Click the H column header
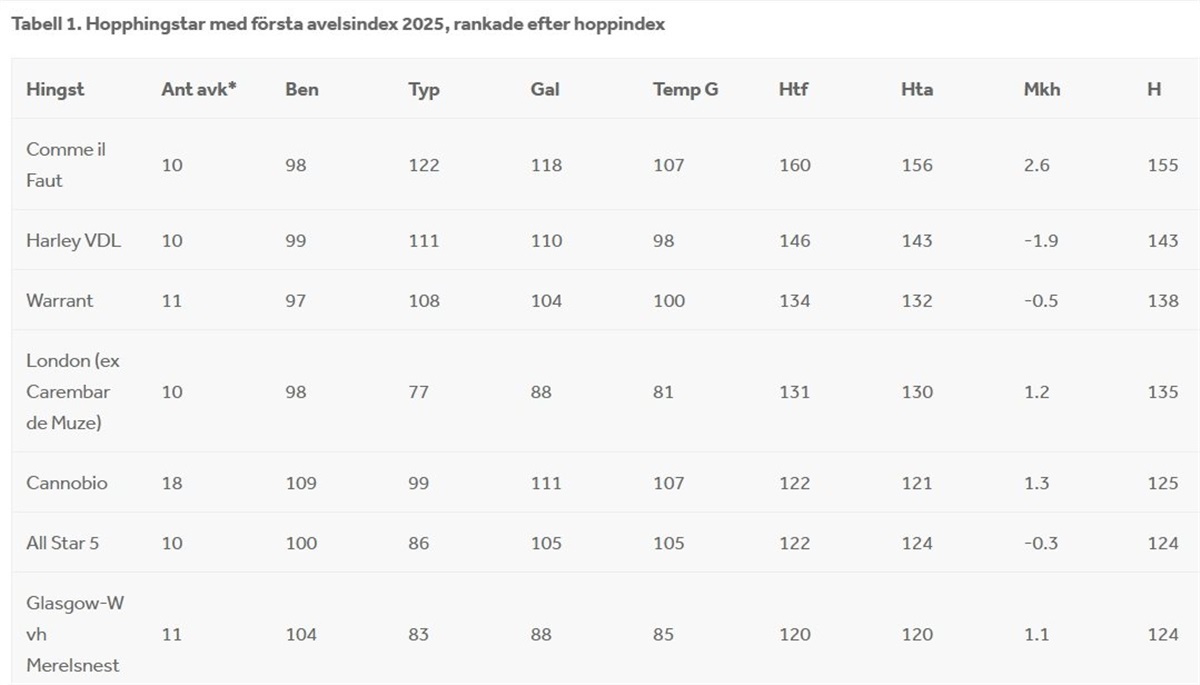1200x685 pixels. tap(1153, 89)
